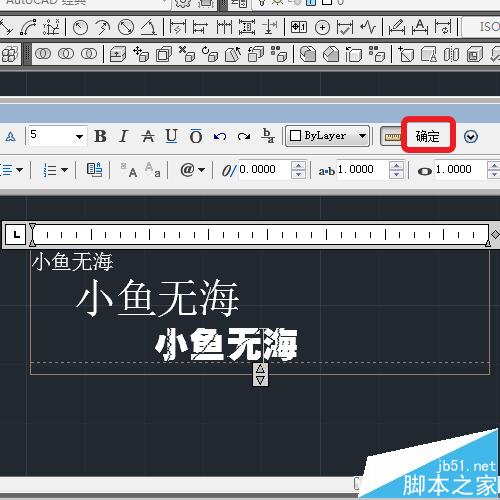500x500 pixels.
Task: Undo the last text edit
Action: pyautogui.click(x=220, y=136)
